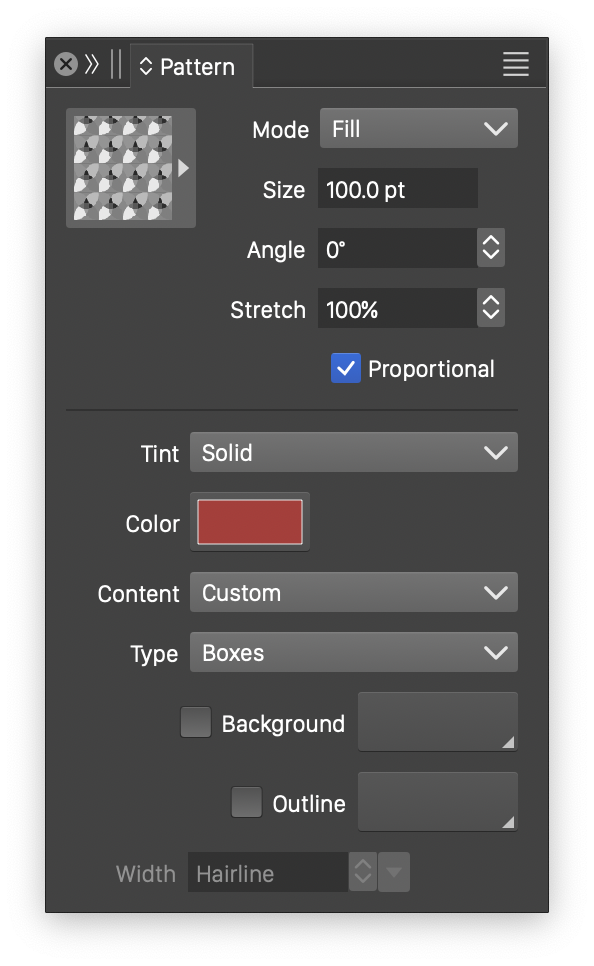Click the Background color well
The height and width of the screenshot is (966, 594).
pyautogui.click(x=437, y=721)
